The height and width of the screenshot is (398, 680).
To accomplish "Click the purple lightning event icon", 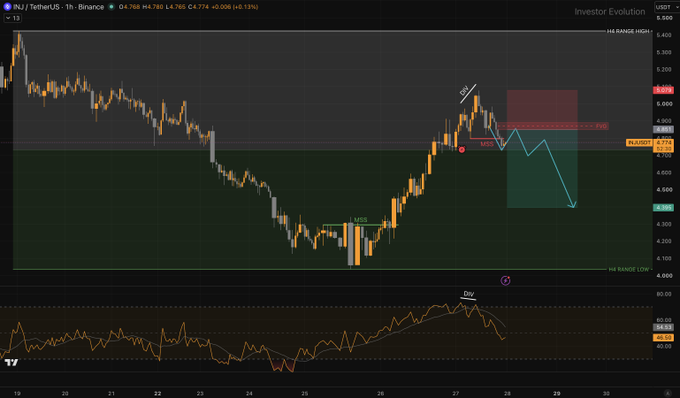I will [505, 281].
